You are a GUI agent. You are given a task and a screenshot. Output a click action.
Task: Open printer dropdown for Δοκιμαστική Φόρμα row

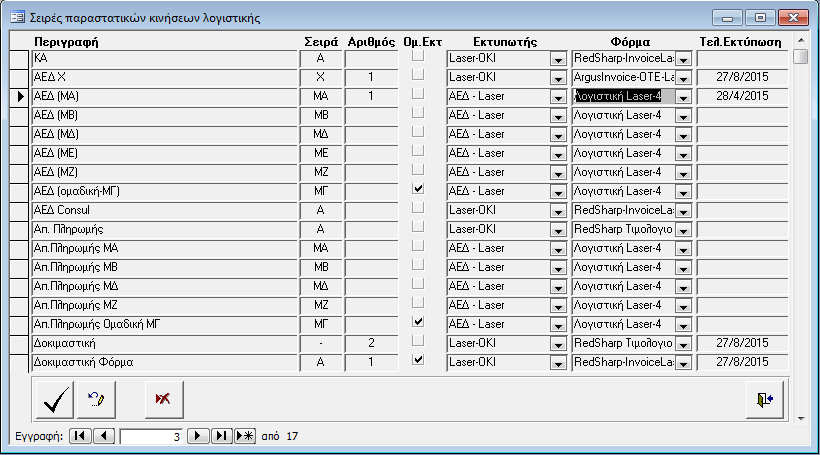pyautogui.click(x=558, y=361)
